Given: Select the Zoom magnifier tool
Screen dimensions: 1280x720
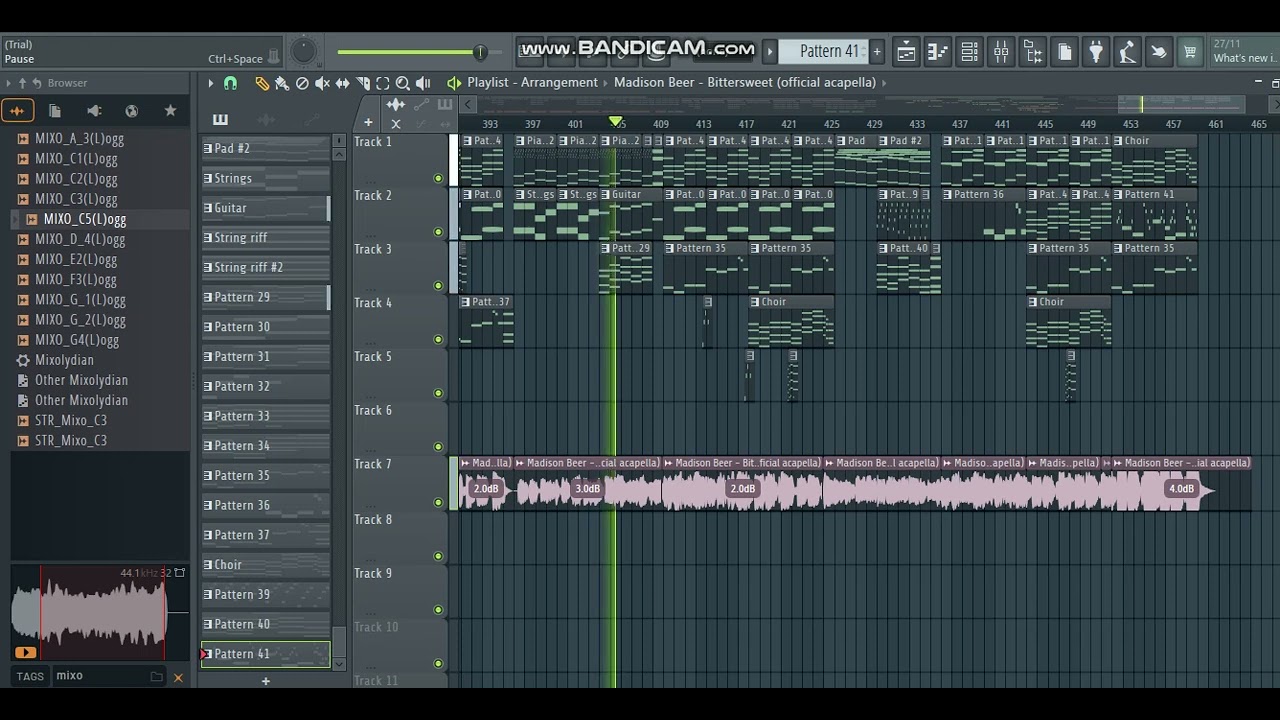Looking at the screenshot, I should coord(403,83).
